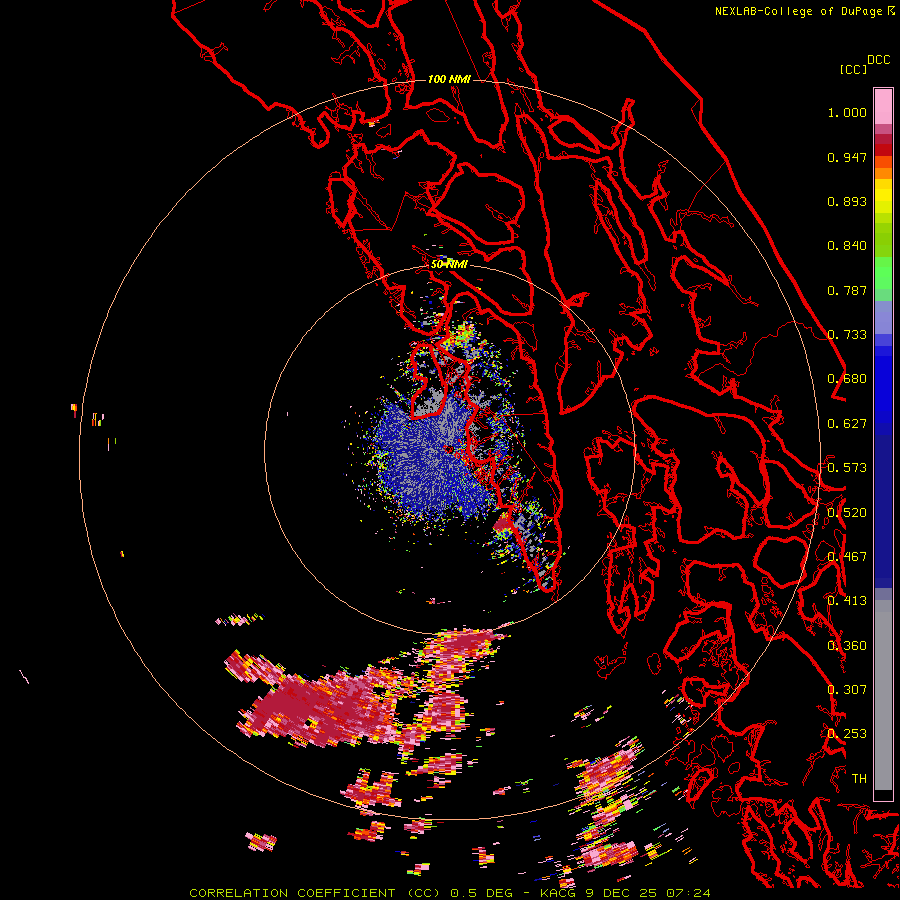Click the [CC] color bar unit label
Image resolution: width=900 pixels, height=900 pixels.
[x=853, y=69]
